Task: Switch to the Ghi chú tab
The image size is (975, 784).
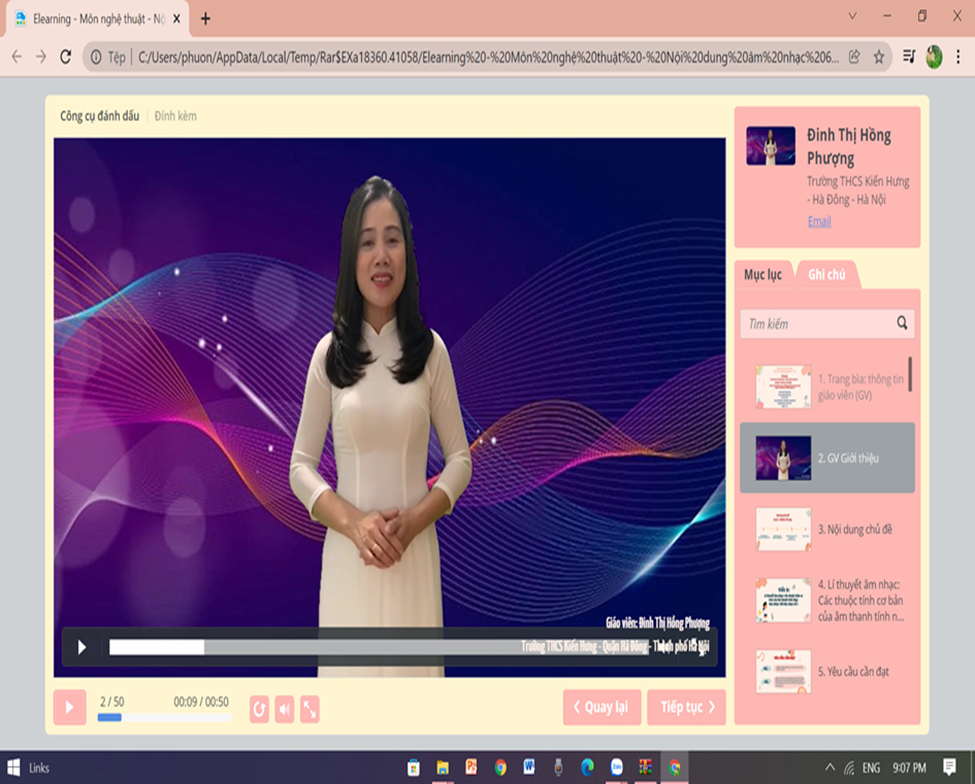Action: pyautogui.click(x=827, y=275)
